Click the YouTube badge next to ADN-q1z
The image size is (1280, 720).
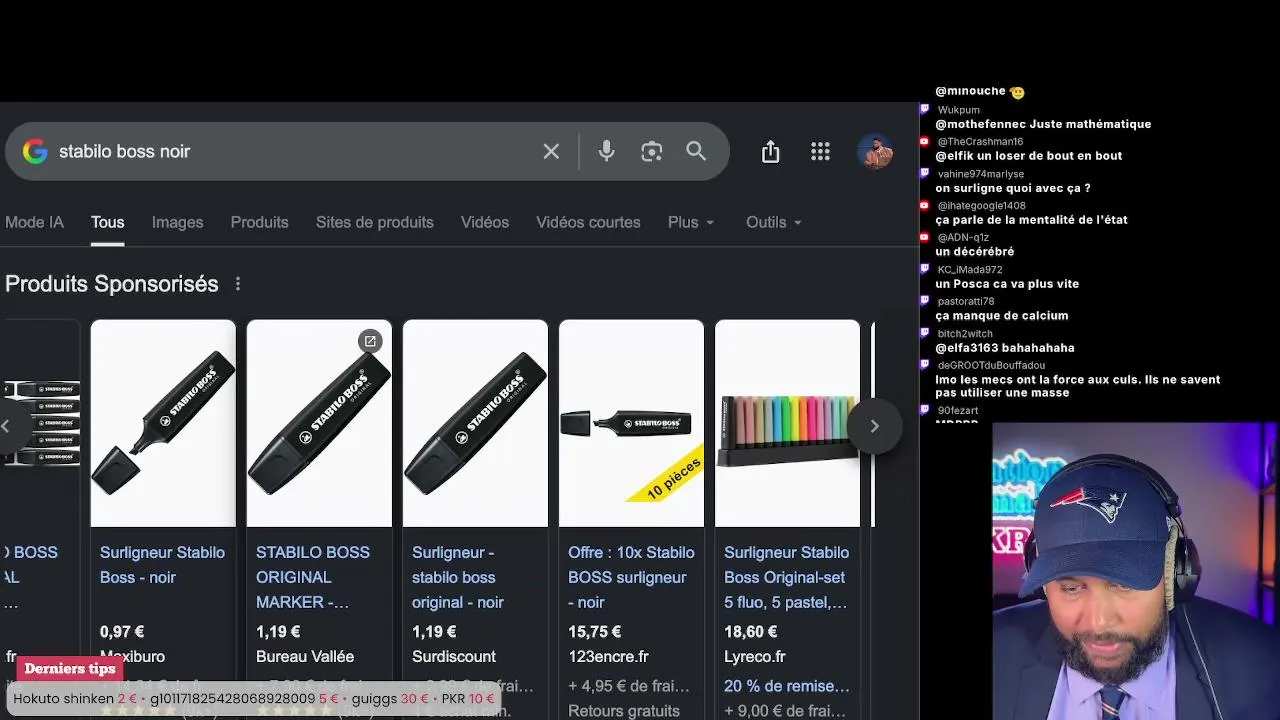click(925, 237)
